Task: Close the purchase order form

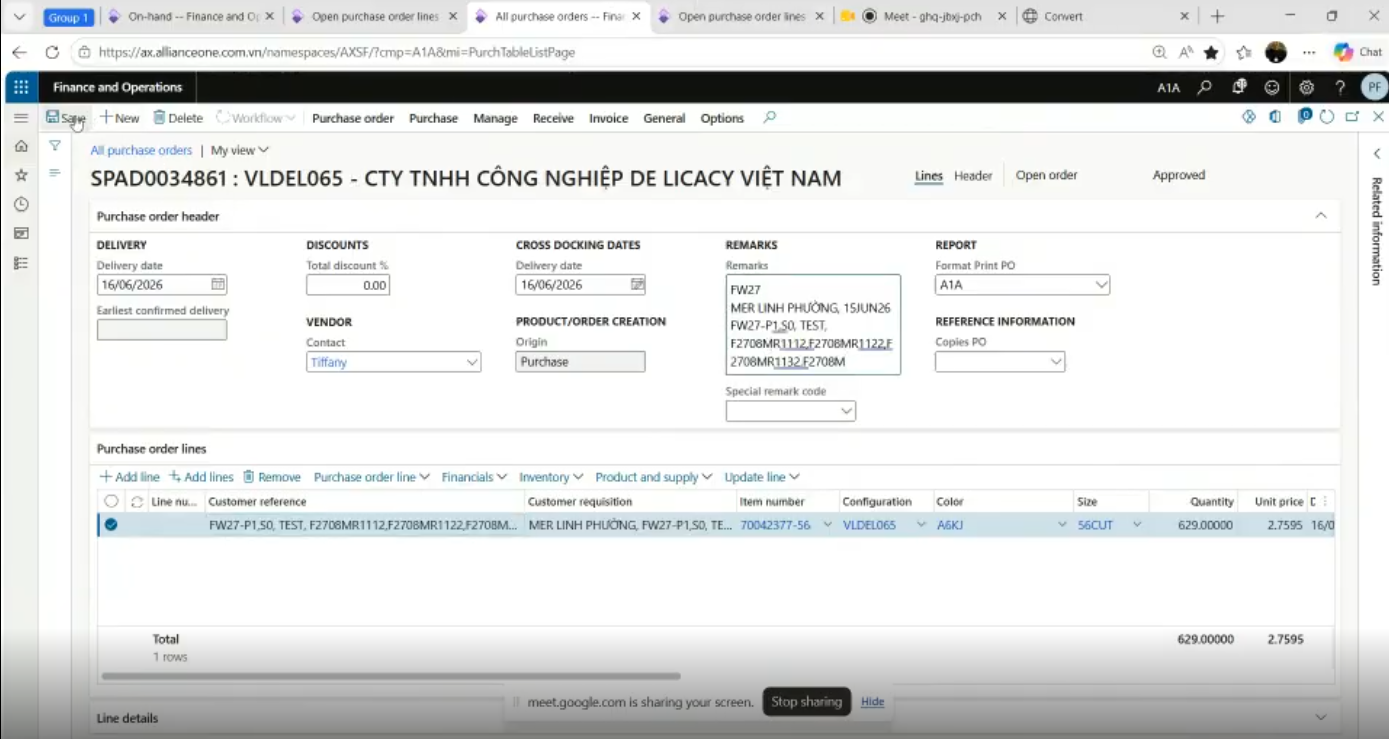Action: pos(1378,117)
